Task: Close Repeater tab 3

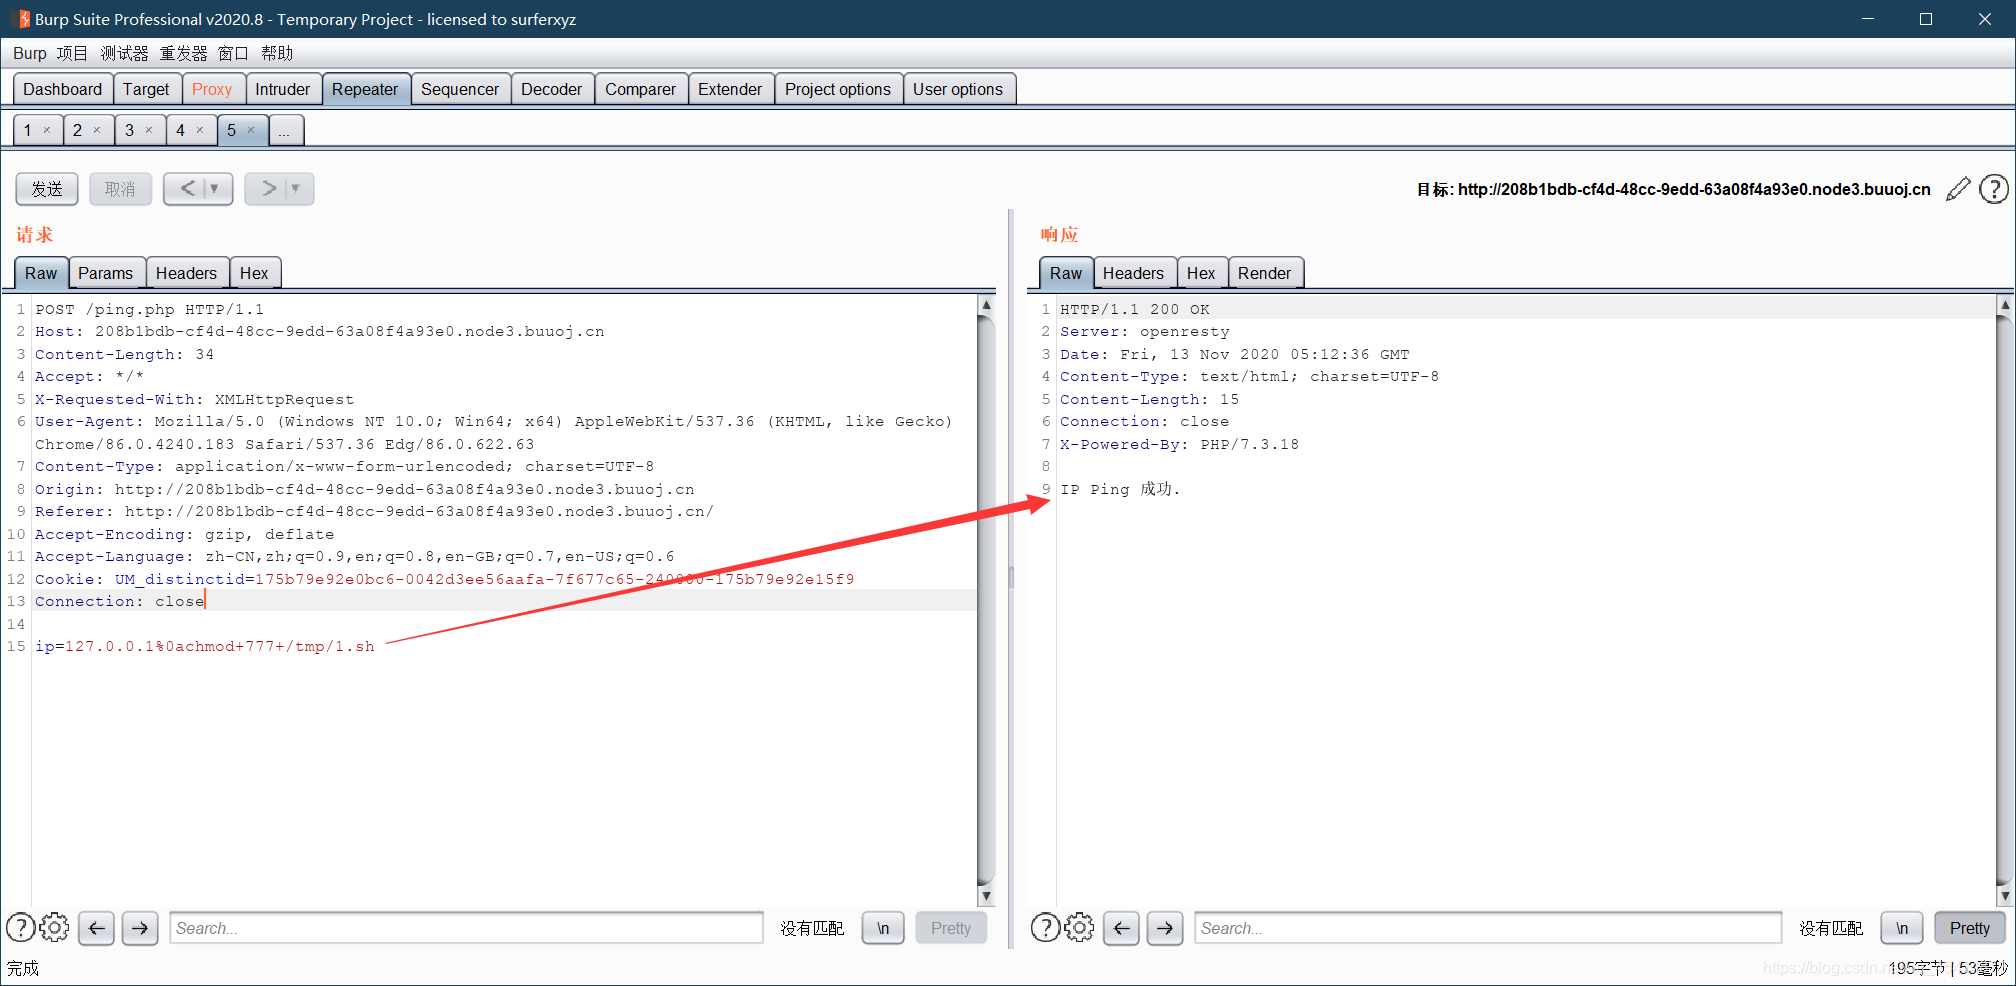Action: click(149, 130)
